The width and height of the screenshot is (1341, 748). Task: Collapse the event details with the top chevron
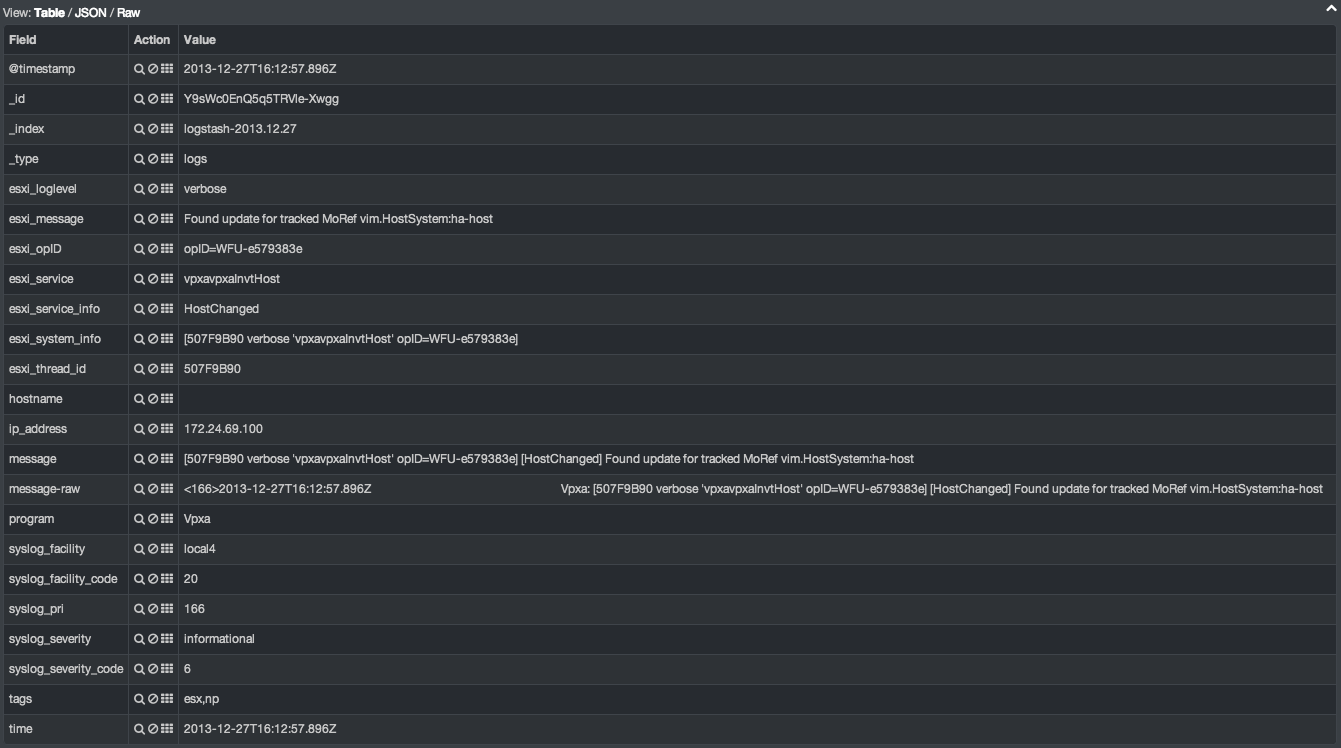click(1331, 9)
